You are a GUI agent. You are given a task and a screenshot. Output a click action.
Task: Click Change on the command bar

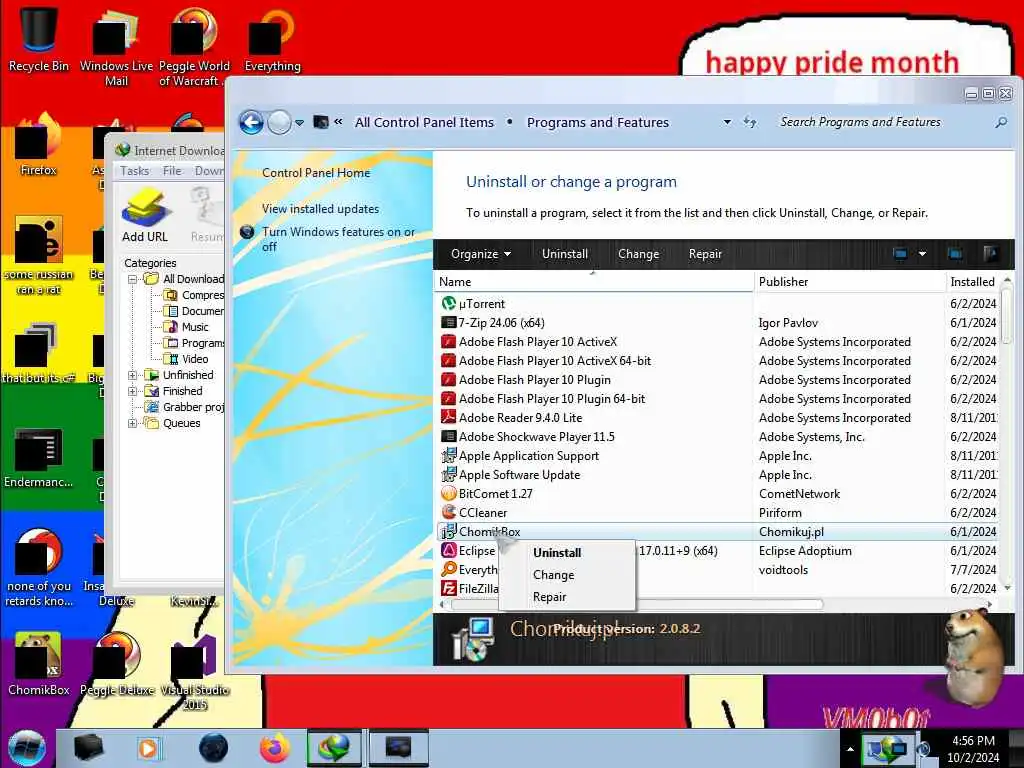[639, 254]
